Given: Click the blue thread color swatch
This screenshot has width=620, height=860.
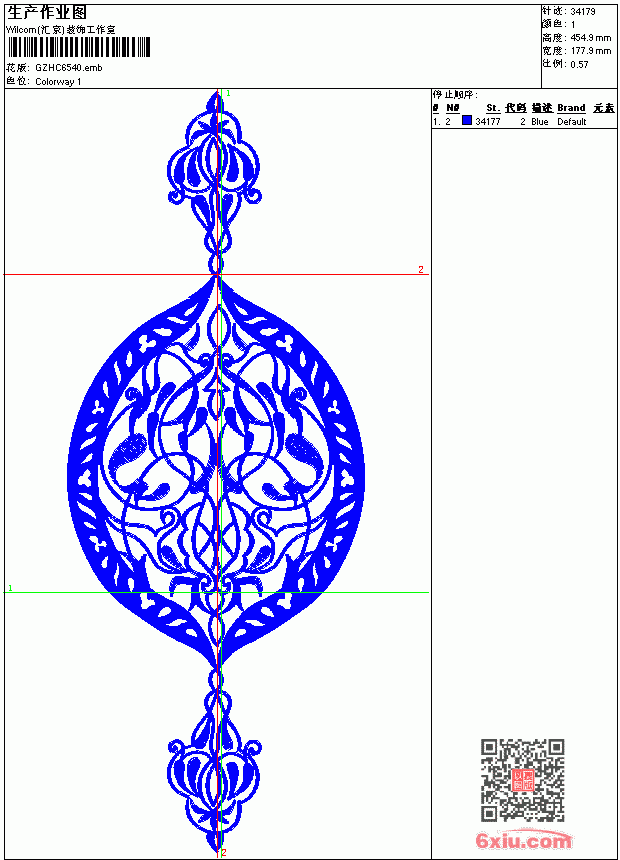Looking at the screenshot, I should click(466, 121).
